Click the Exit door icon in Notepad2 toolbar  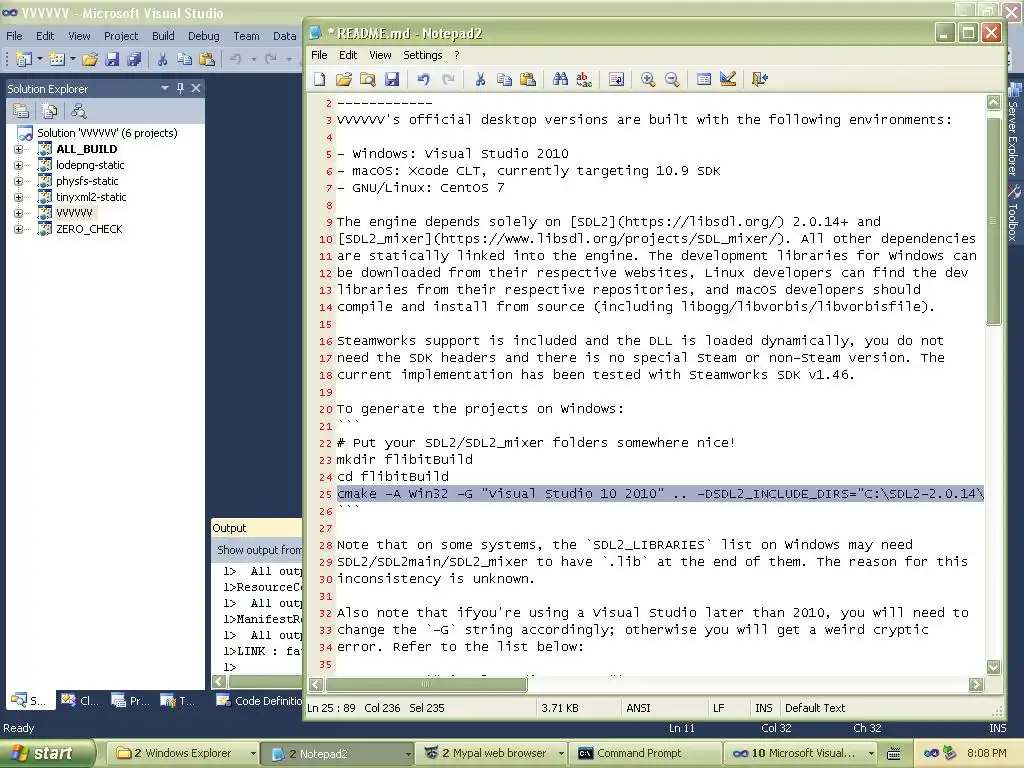tap(760, 80)
